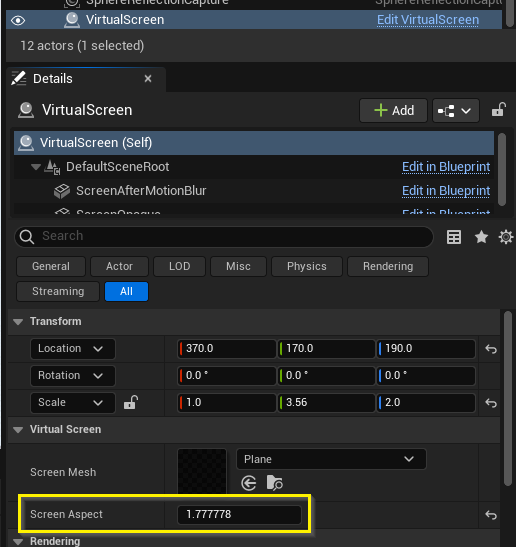Collapse the Transform section
Screen dimensions: 516x547
coord(18,322)
